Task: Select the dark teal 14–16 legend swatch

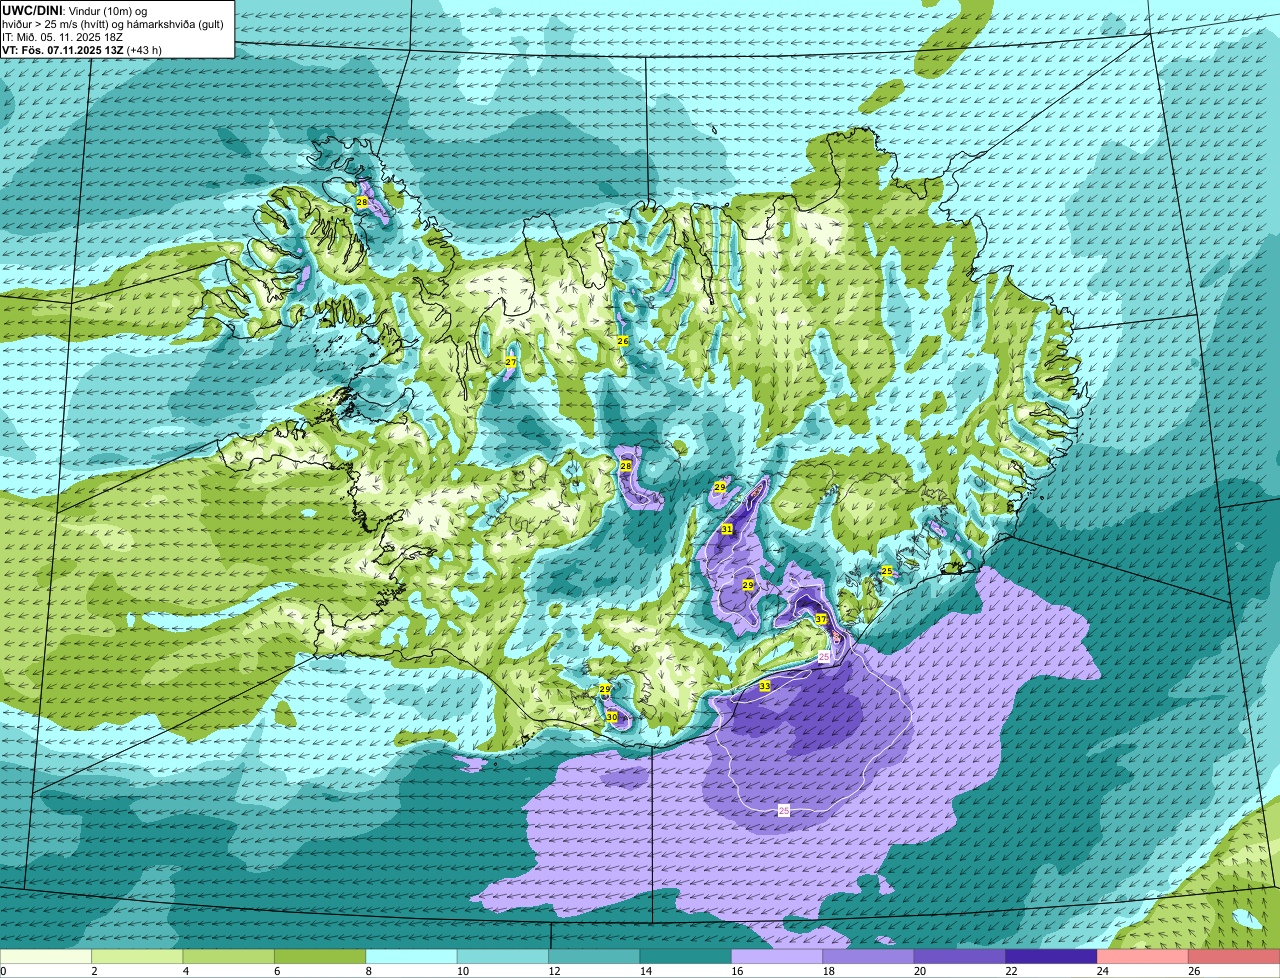Action: pyautogui.click(x=686, y=957)
